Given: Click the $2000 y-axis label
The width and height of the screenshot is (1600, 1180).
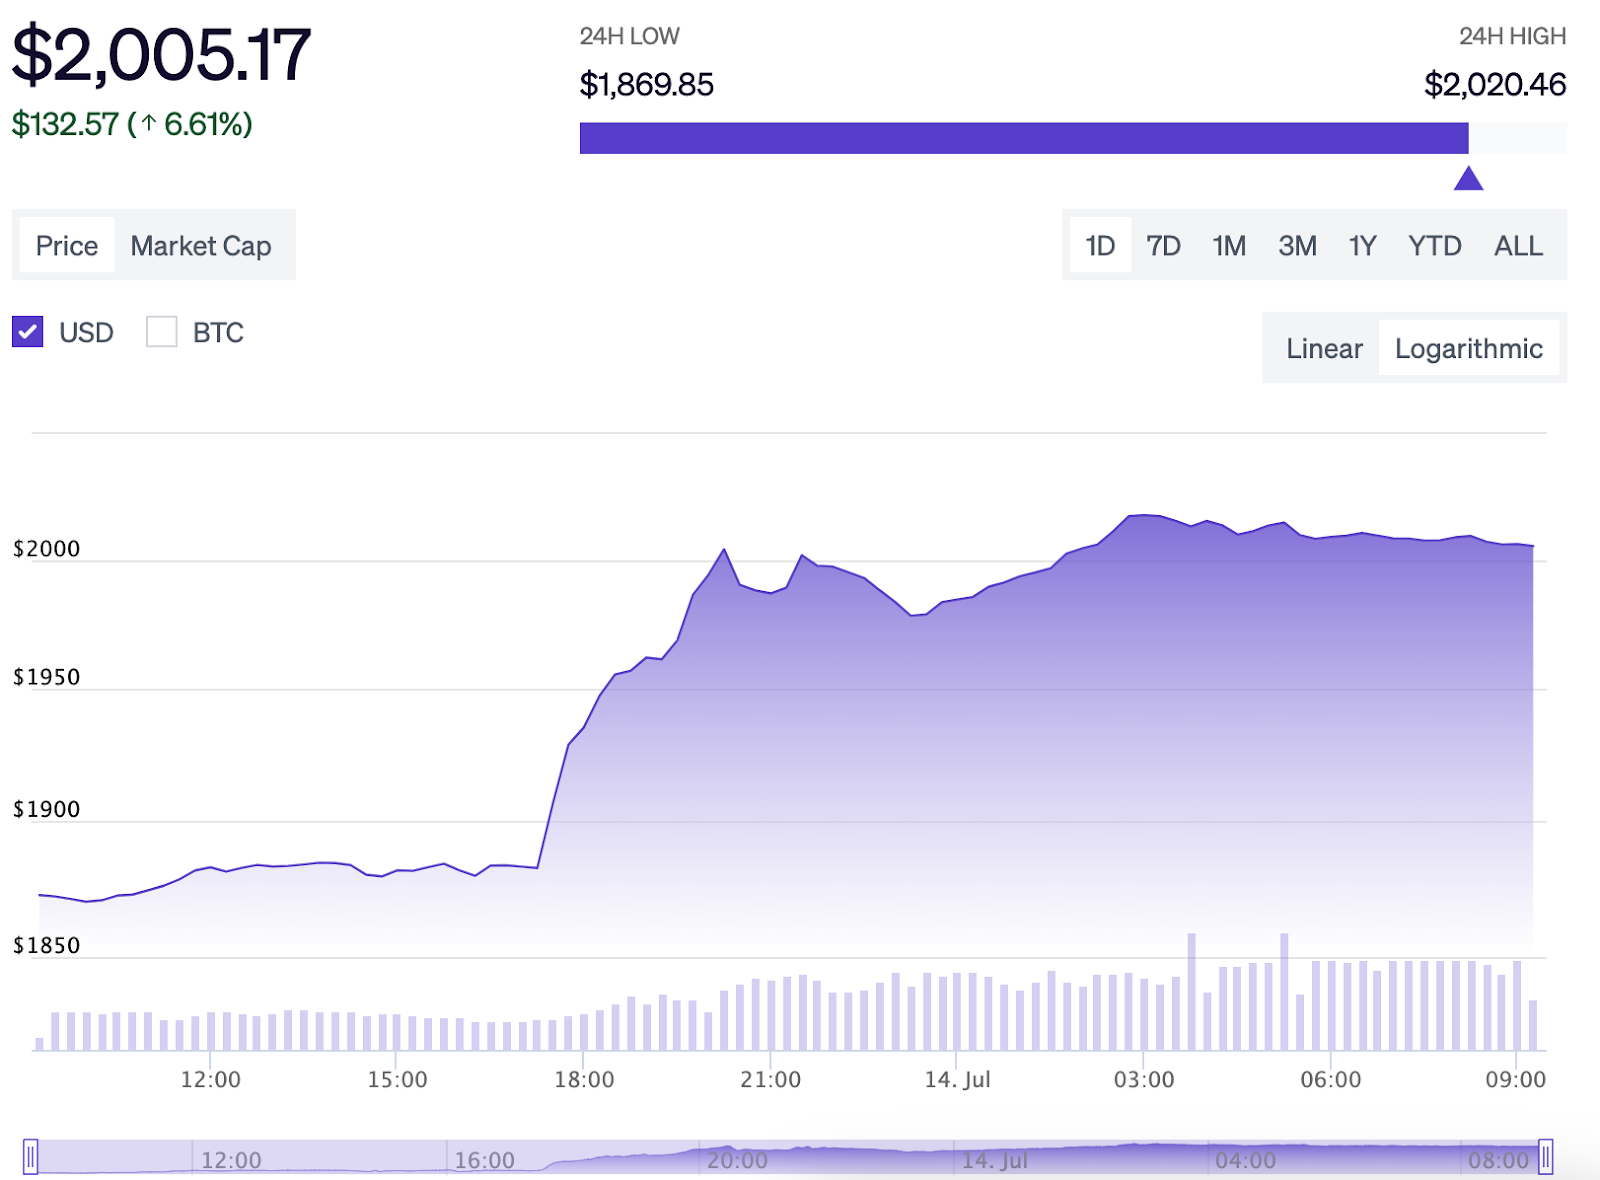Looking at the screenshot, I should click(x=46, y=549).
